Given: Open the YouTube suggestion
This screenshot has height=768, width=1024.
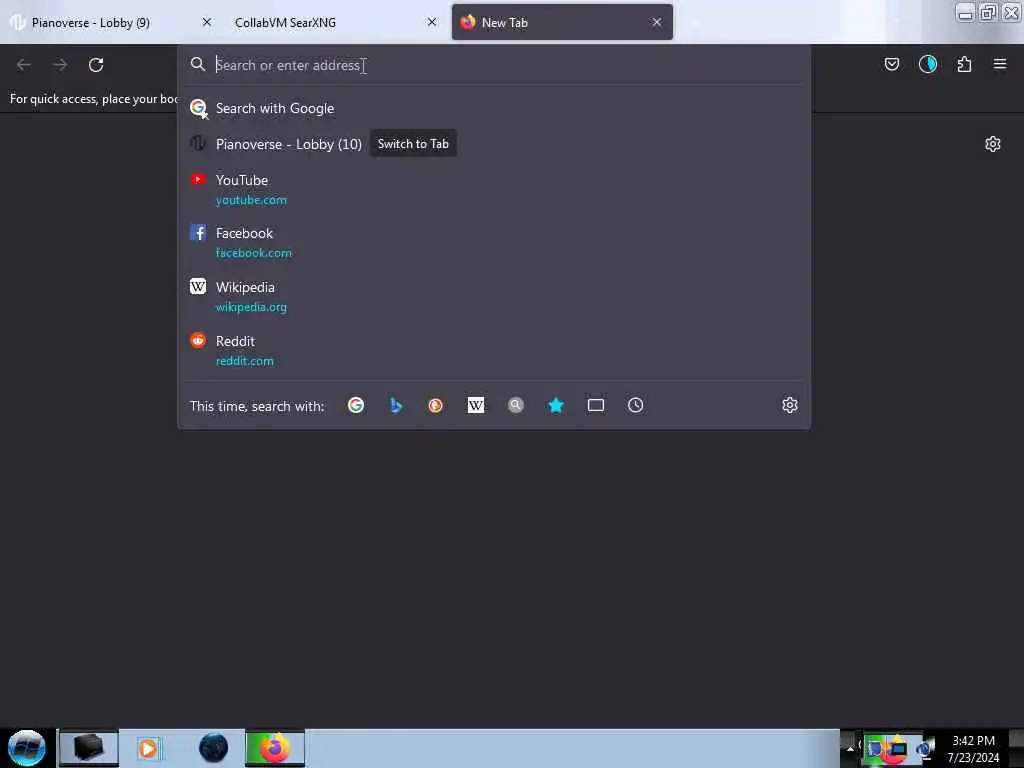Looking at the screenshot, I should [494, 189].
